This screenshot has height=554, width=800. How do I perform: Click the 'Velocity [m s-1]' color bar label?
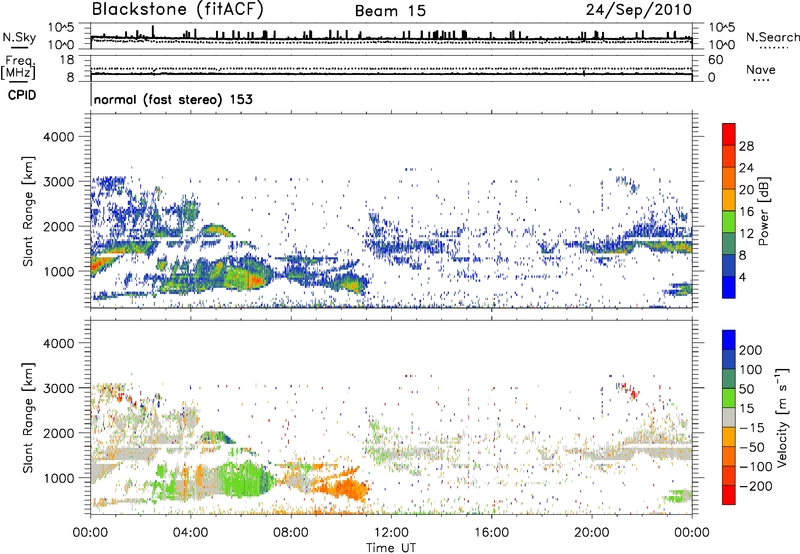[781, 417]
